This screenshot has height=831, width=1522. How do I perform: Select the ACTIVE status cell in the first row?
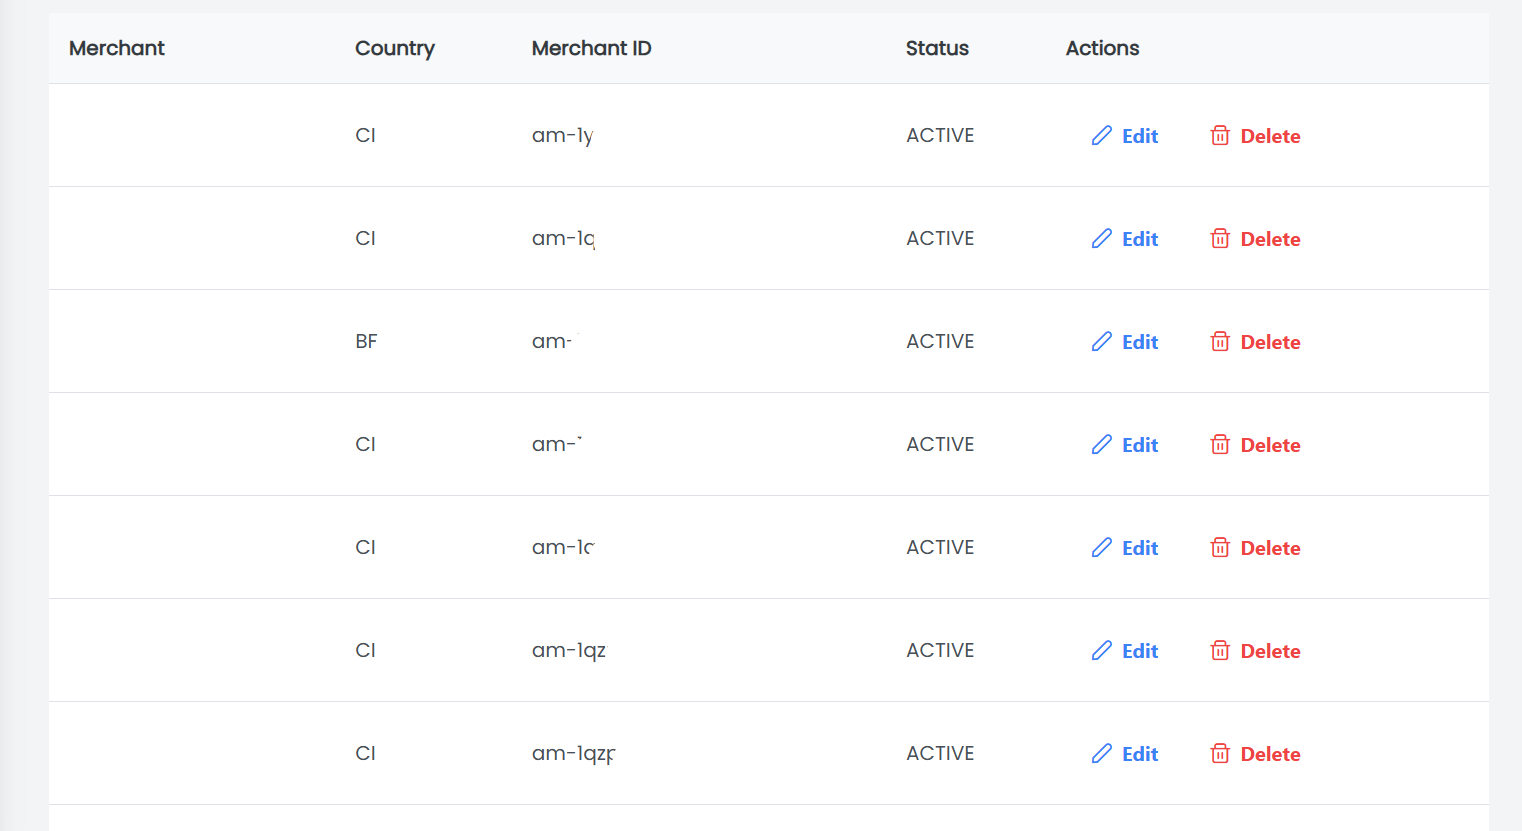pos(940,135)
